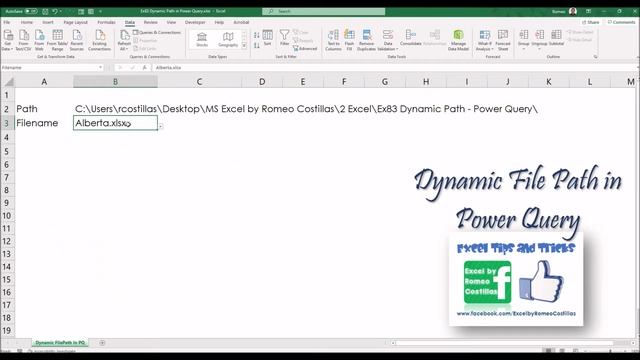Add a new sheet with plus icon
The image size is (640, 360).
[102, 342]
